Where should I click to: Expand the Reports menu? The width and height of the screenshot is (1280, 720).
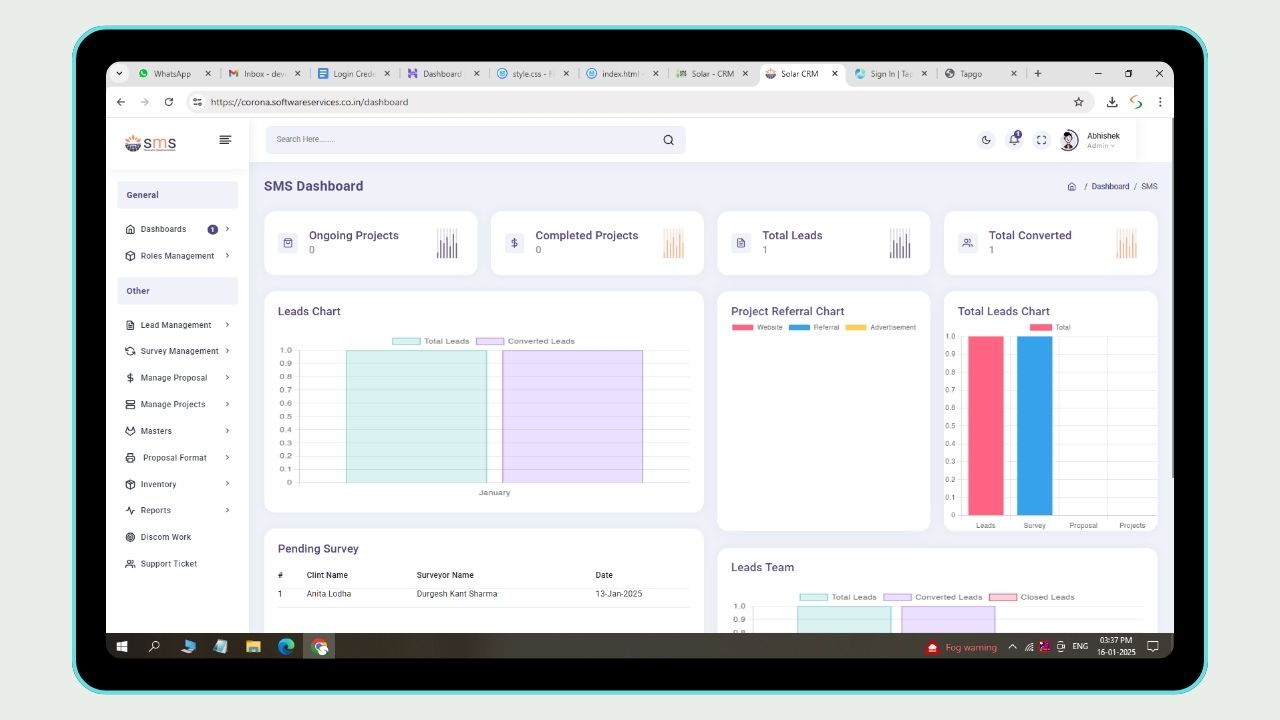tap(156, 510)
